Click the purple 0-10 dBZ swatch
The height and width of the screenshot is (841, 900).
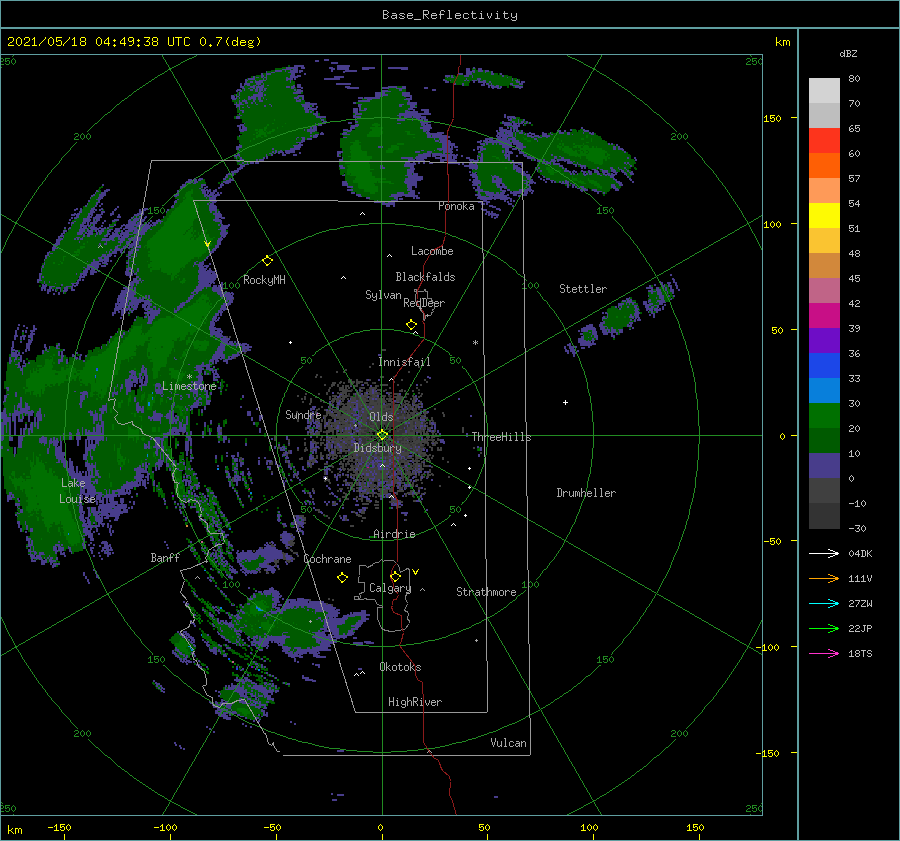click(x=824, y=466)
